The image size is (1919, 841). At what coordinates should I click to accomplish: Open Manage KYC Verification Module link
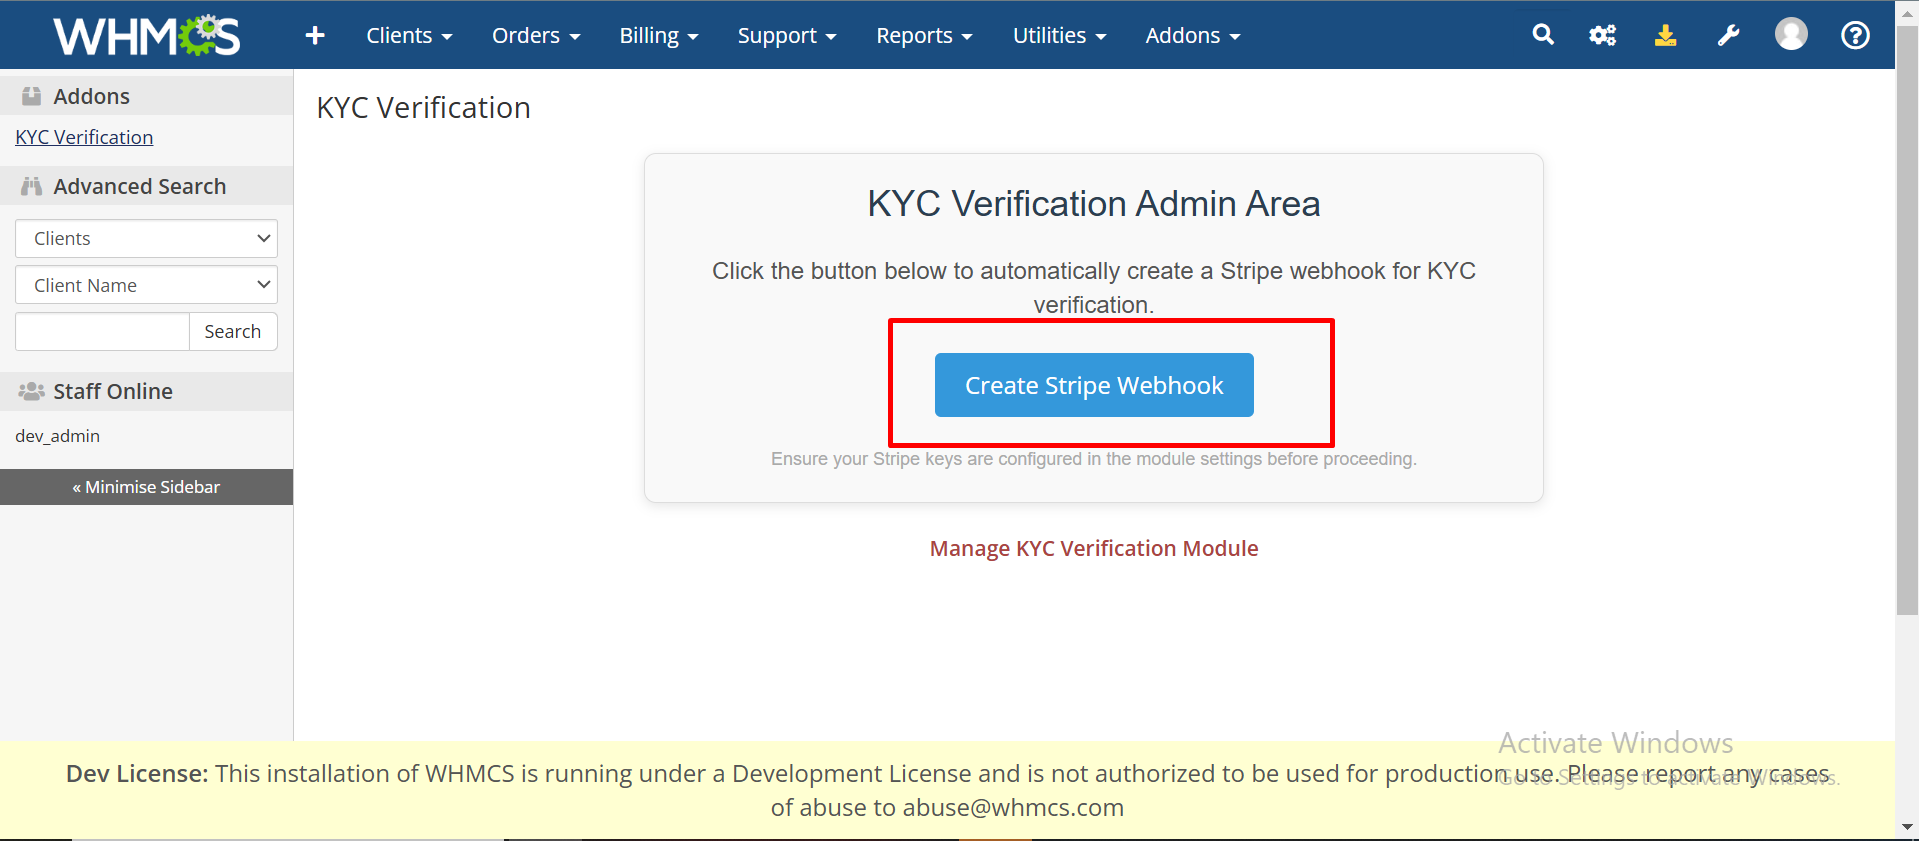(x=1094, y=548)
